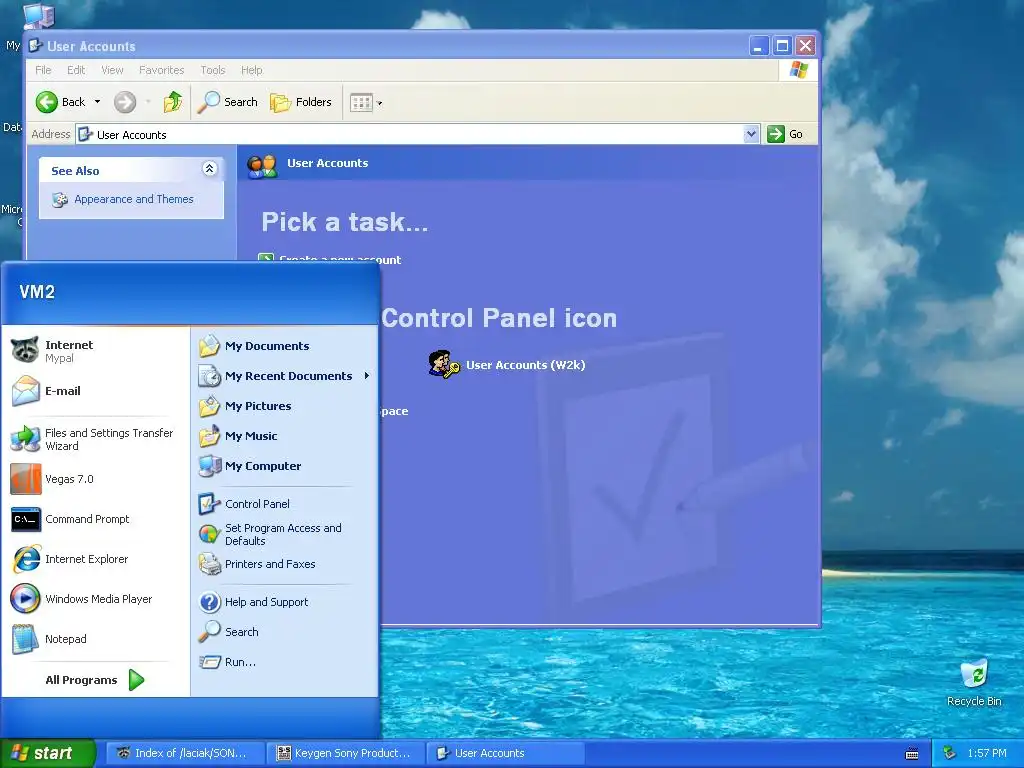Open Back button history dropdown arrow
The width and height of the screenshot is (1024, 768).
(x=97, y=102)
